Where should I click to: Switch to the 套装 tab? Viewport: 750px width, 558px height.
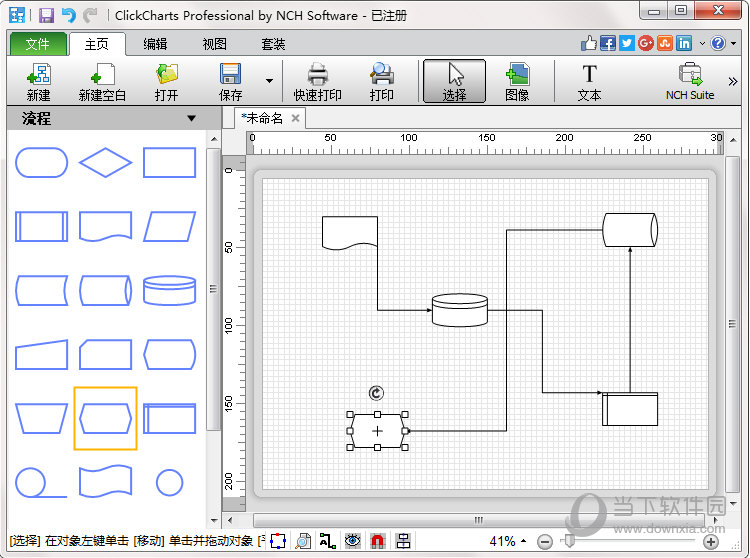pos(273,44)
